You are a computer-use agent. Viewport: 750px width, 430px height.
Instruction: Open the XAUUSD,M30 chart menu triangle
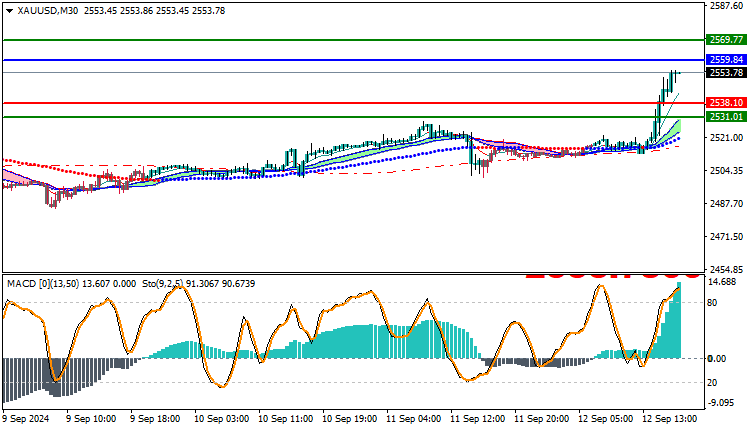click(9, 11)
